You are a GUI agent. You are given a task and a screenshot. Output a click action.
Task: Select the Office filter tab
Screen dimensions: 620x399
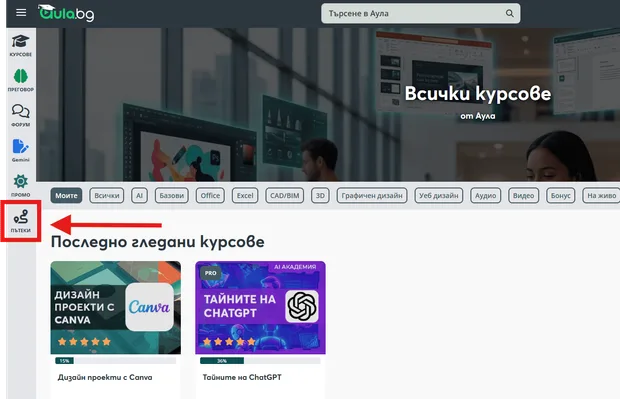210,195
